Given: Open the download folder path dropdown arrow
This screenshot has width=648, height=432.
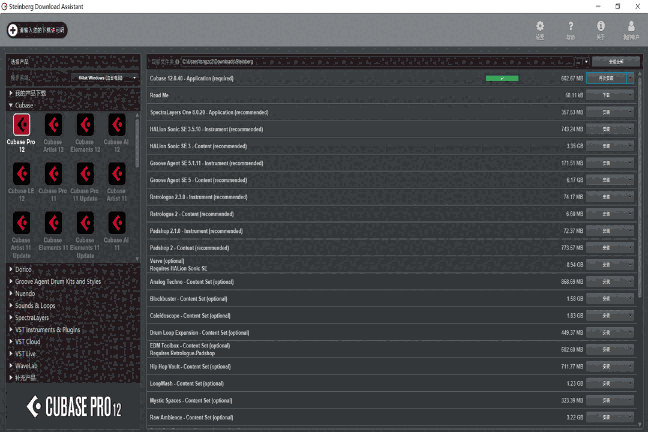Looking at the screenshot, I should pyautogui.click(x=586, y=62).
